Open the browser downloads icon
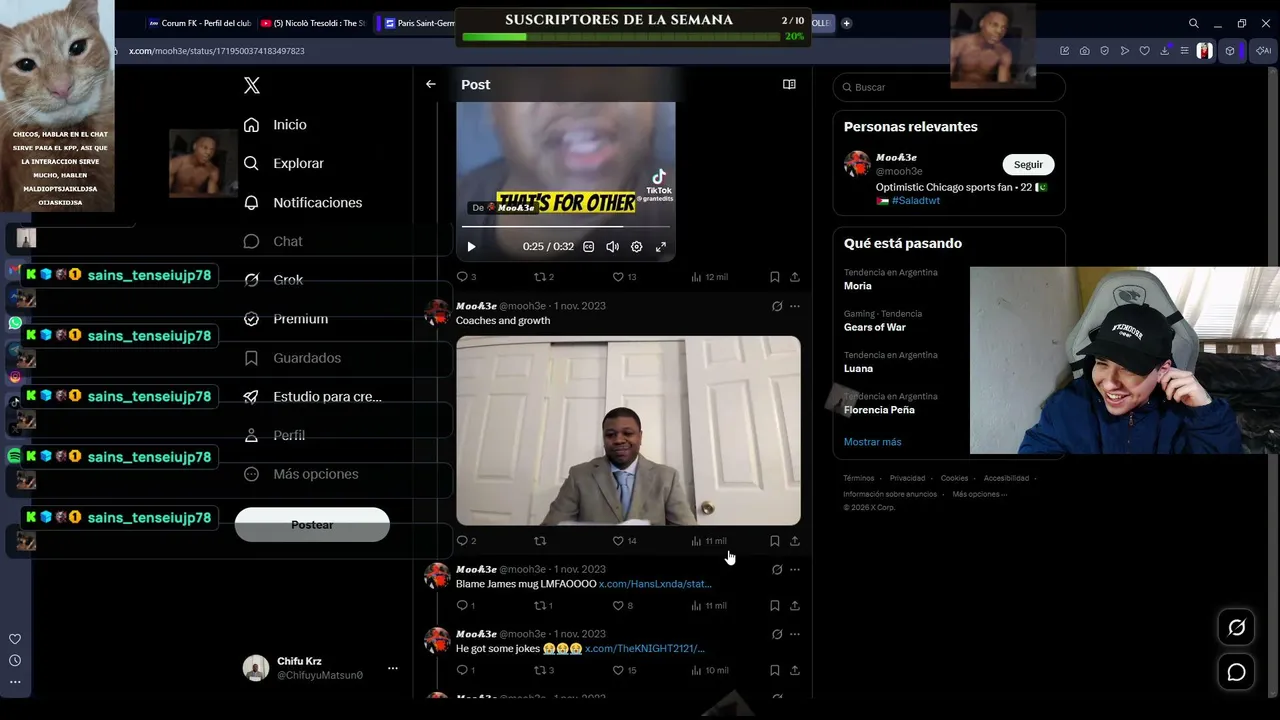 pos(1165,51)
